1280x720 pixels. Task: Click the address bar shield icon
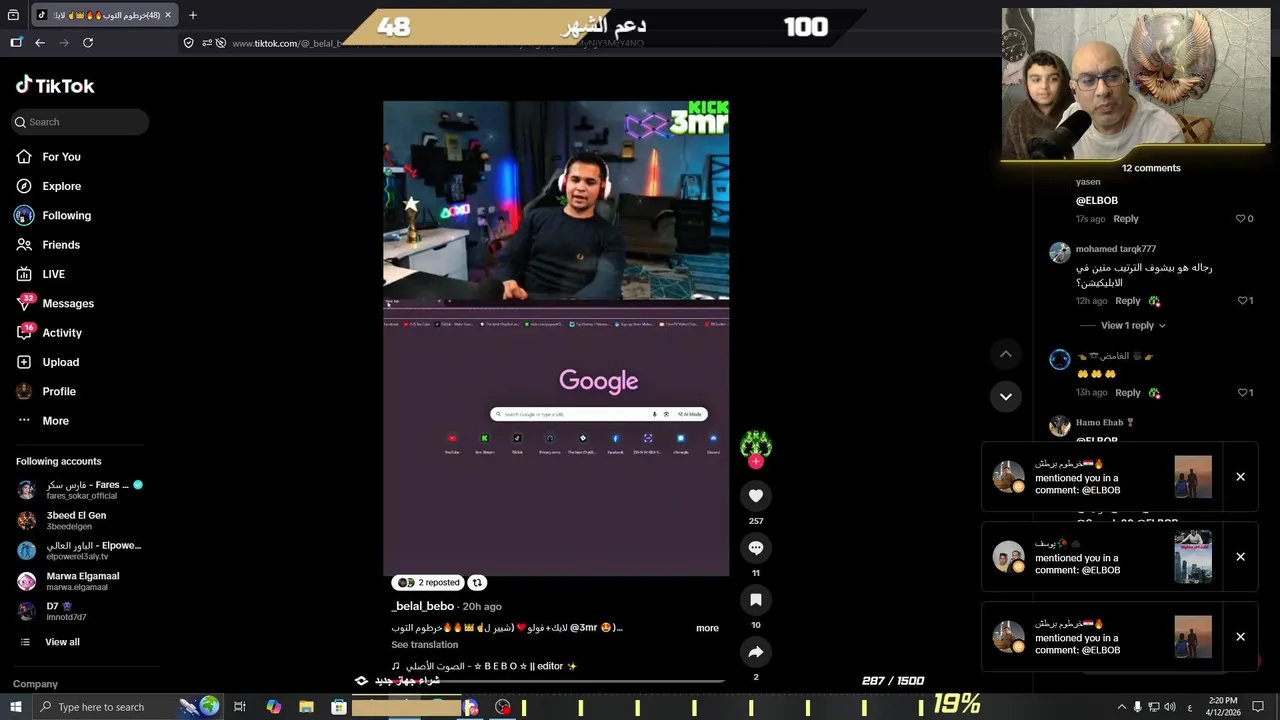[x=188, y=43]
